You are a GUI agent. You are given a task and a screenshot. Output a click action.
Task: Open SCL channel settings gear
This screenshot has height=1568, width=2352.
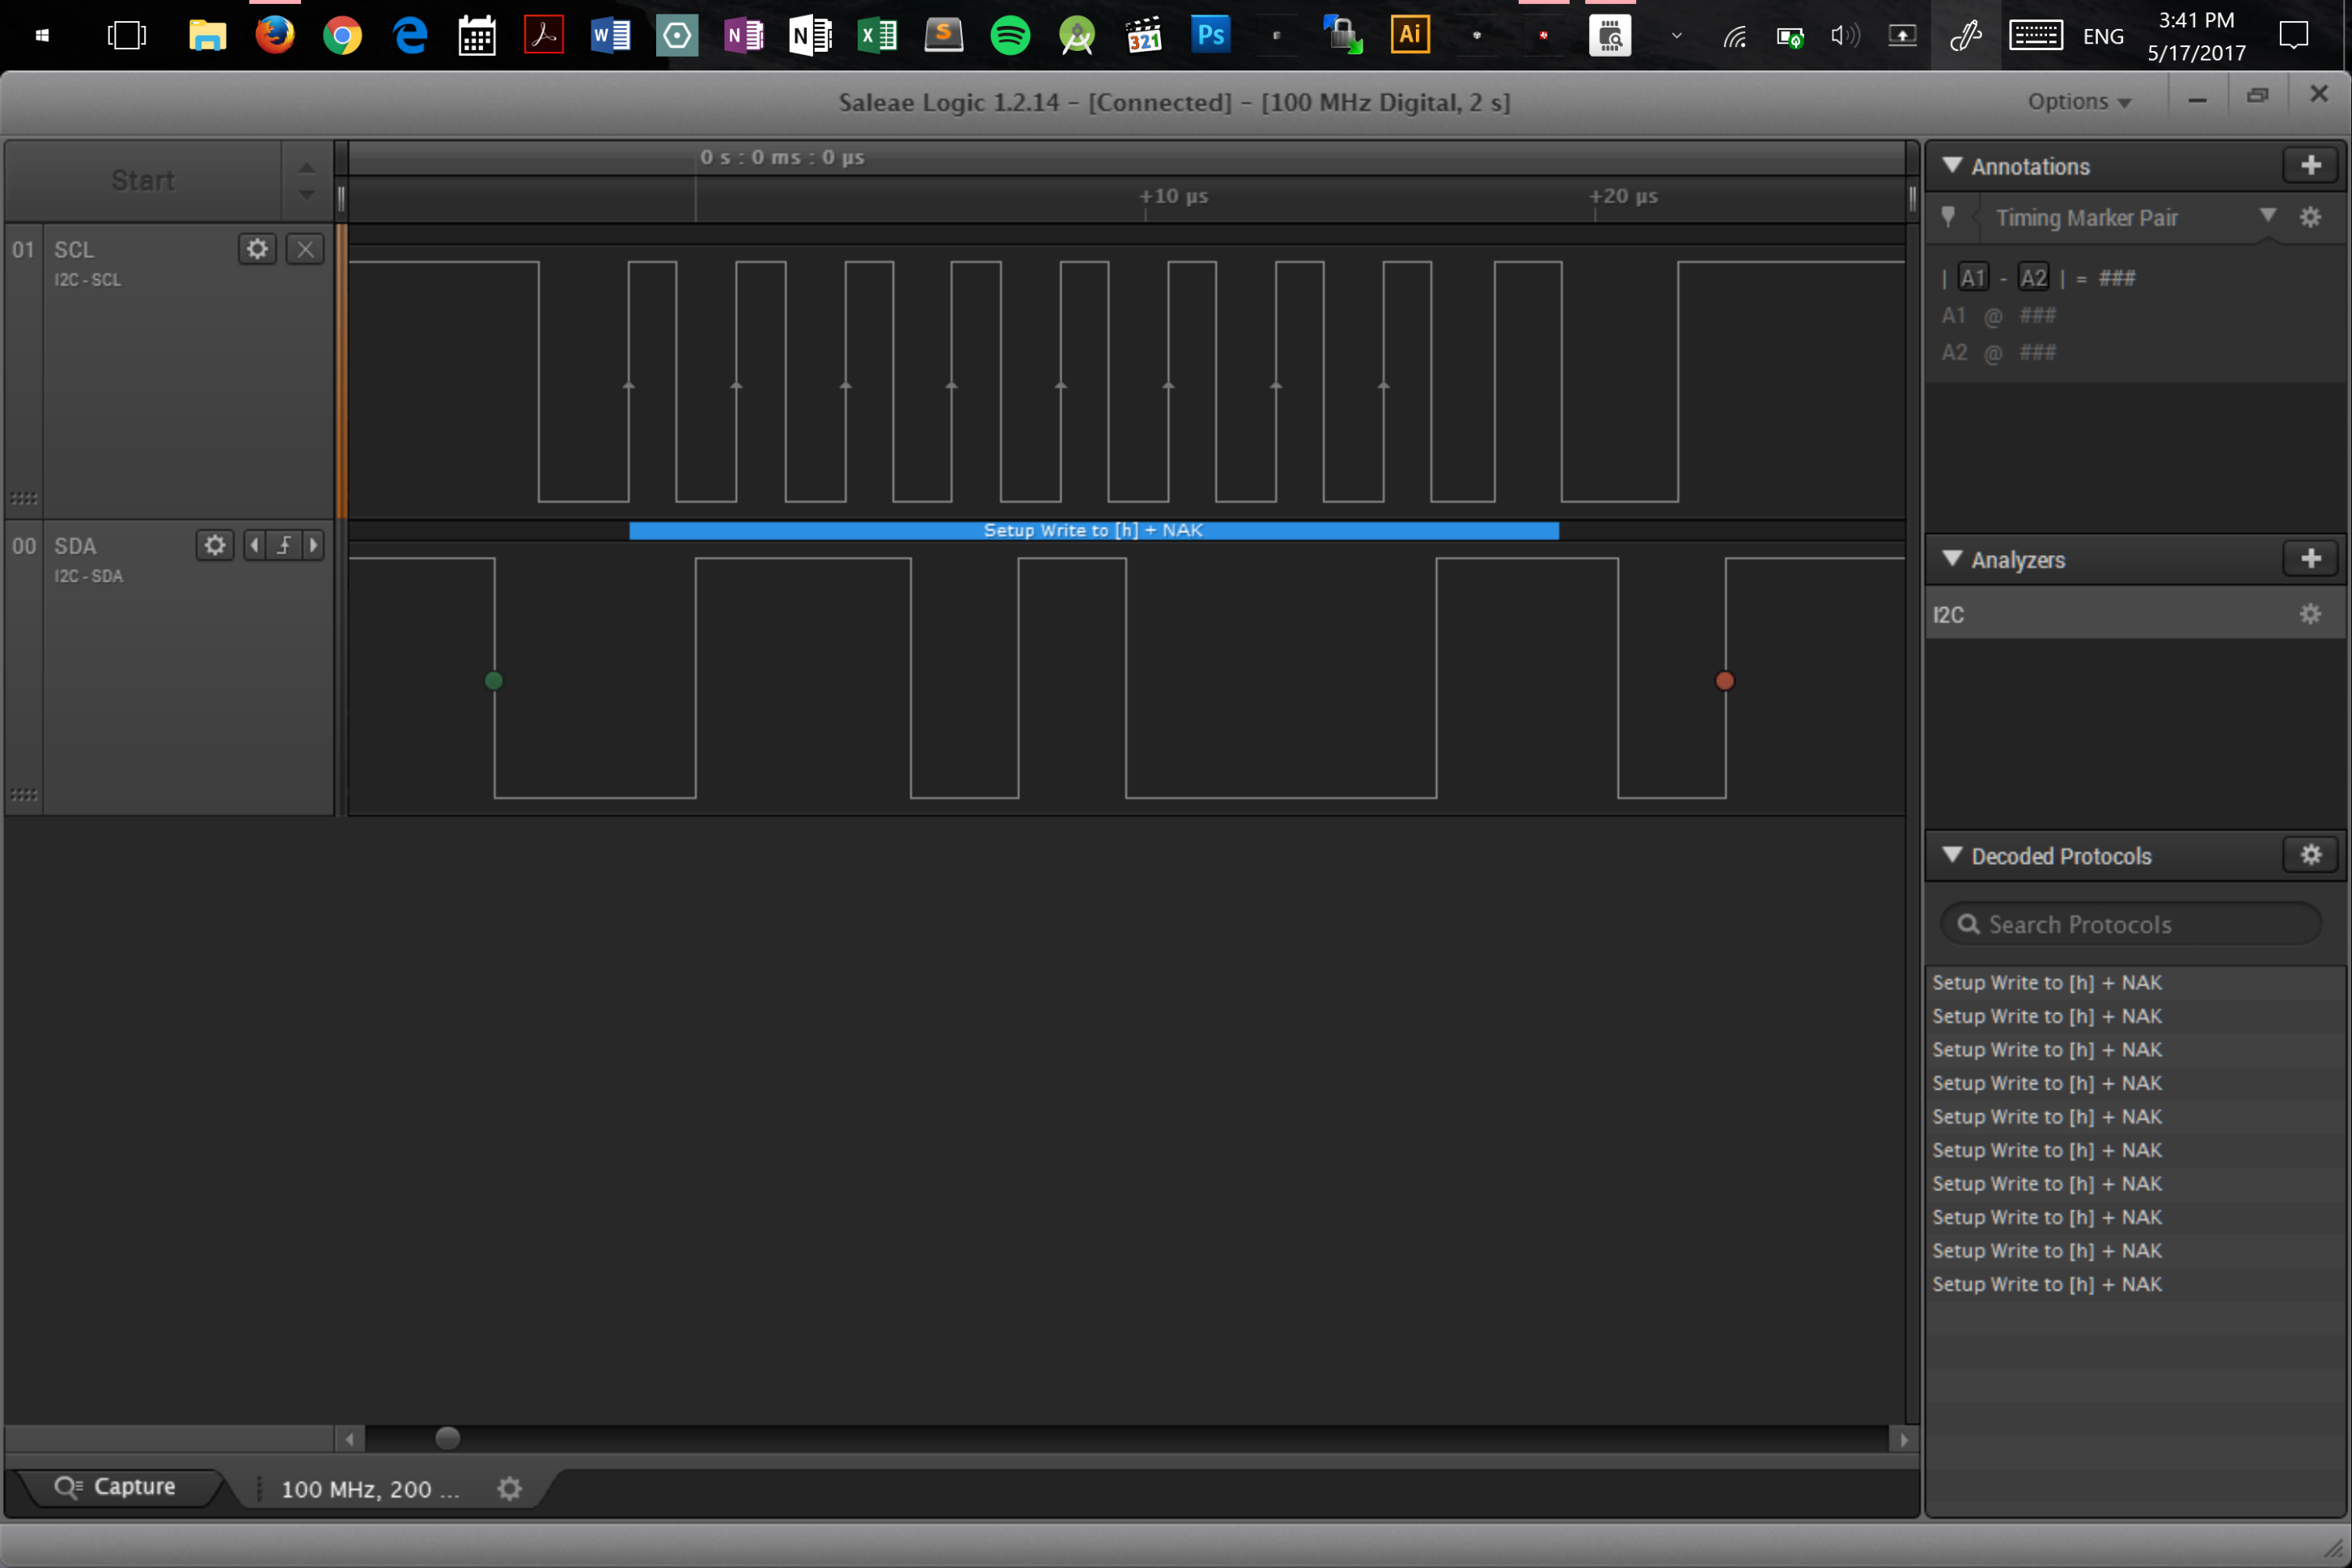click(257, 249)
